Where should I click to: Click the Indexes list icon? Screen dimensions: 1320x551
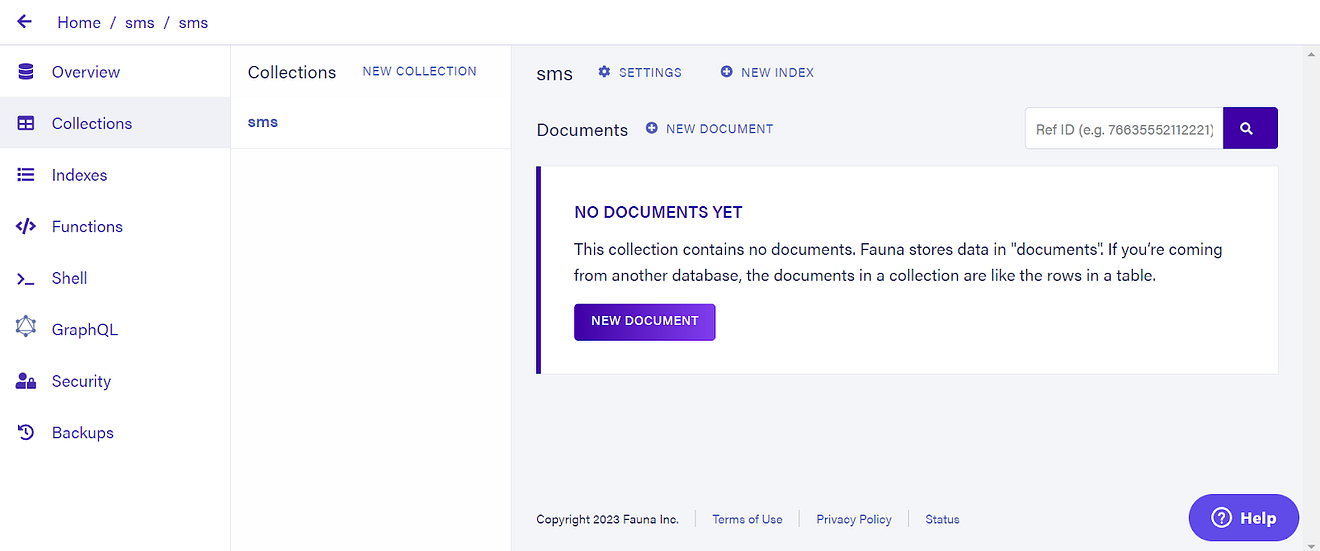tap(26, 175)
